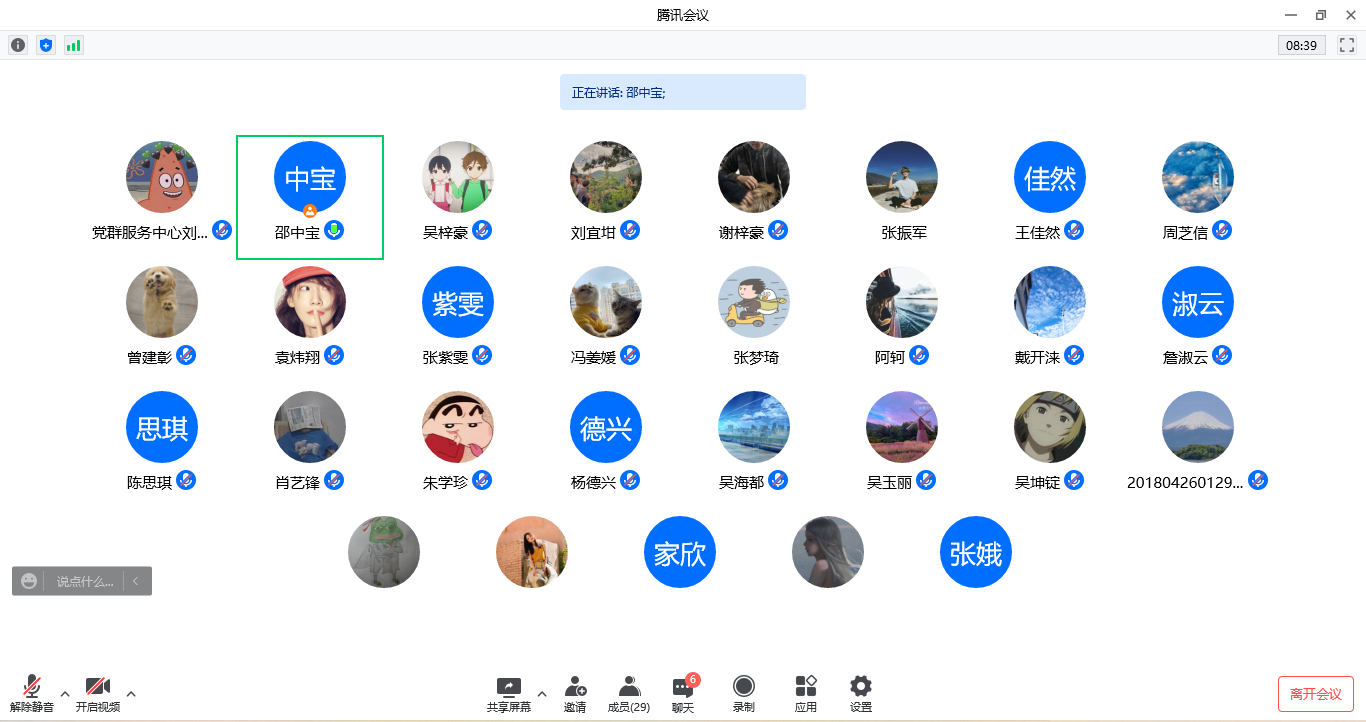Leave the meeting (离开会议)
This screenshot has width=1366, height=722.
pyautogui.click(x=1315, y=694)
